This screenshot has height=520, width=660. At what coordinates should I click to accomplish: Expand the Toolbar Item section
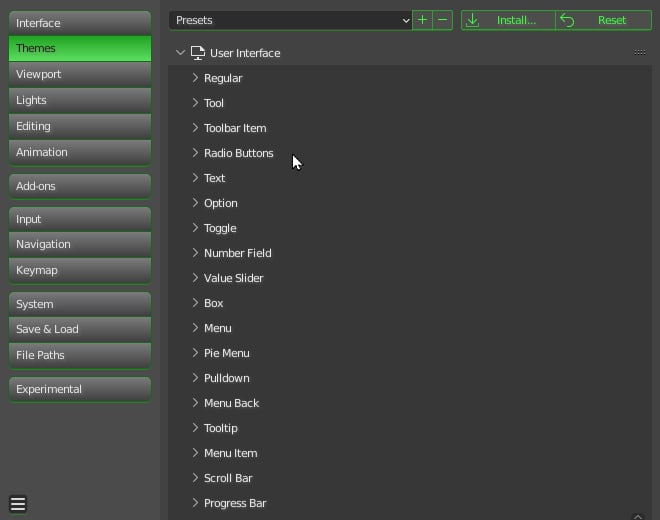click(x=195, y=128)
